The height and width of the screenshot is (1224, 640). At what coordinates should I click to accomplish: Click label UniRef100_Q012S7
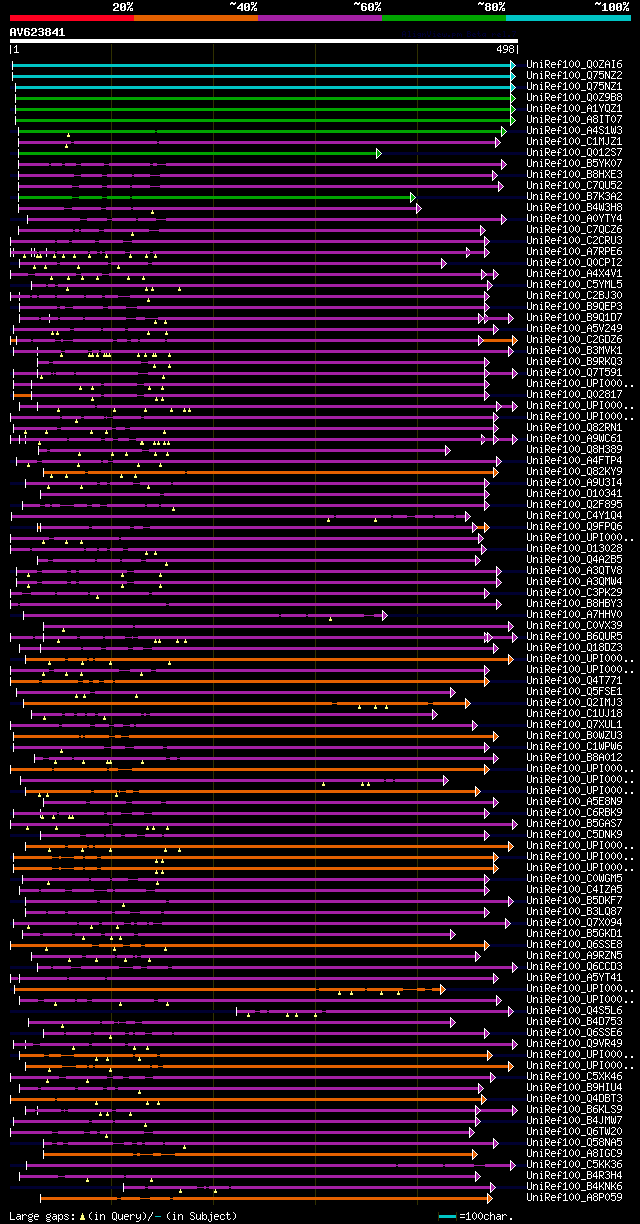tap(574, 152)
